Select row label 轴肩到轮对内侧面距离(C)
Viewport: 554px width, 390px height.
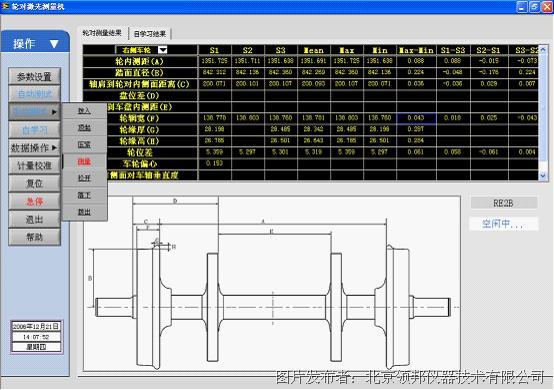tap(140, 84)
